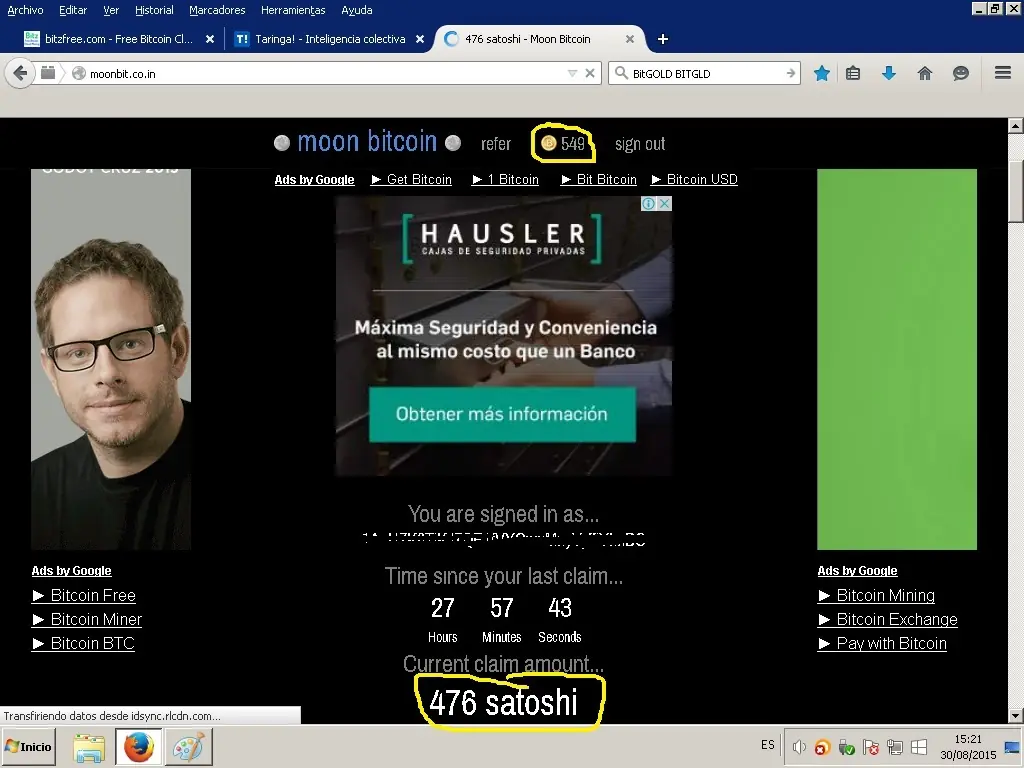Open the URL history dropdown arrow
This screenshot has width=1024, height=768.
pyautogui.click(x=572, y=74)
